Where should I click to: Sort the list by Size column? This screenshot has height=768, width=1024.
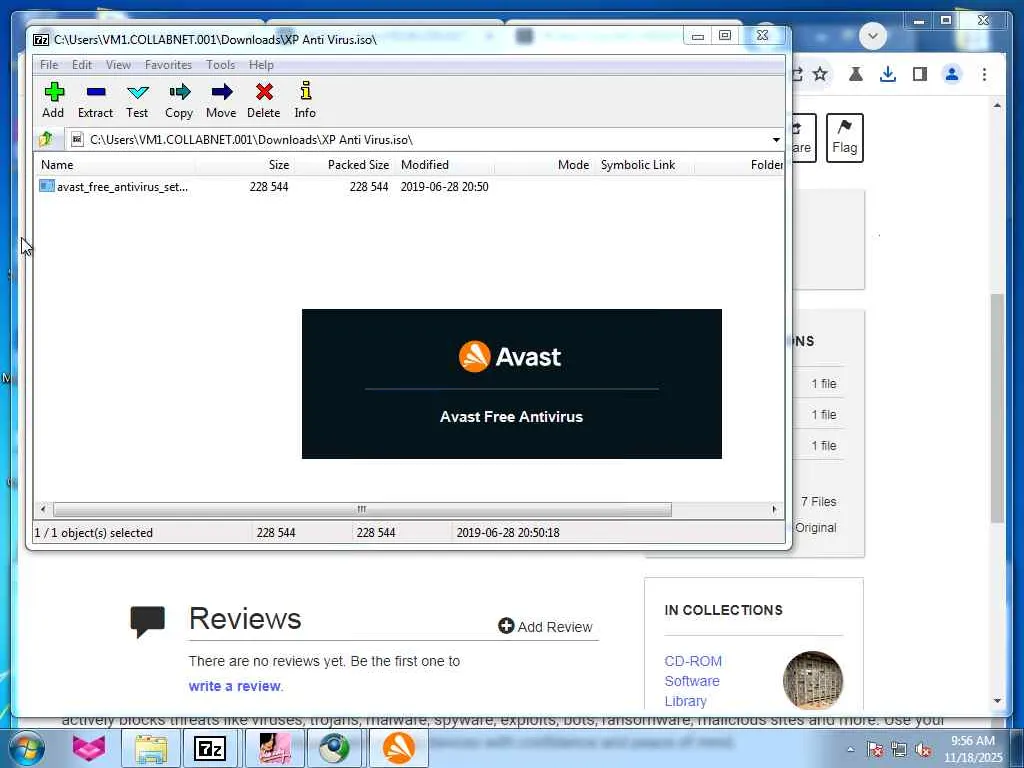(x=245, y=165)
